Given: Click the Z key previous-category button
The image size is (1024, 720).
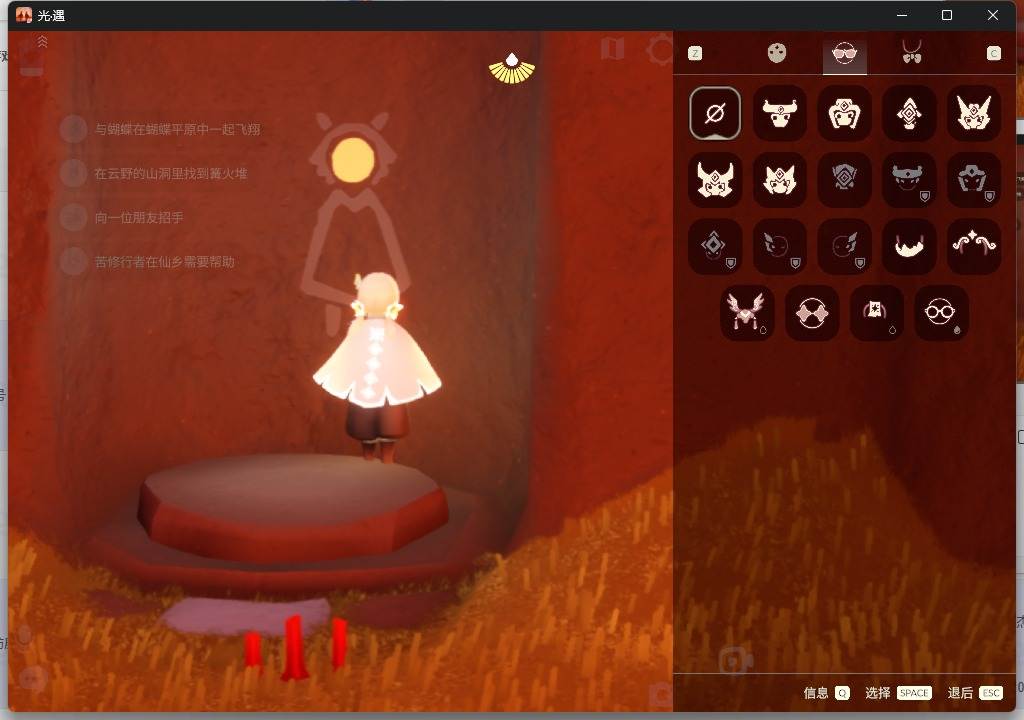Looking at the screenshot, I should pos(695,54).
